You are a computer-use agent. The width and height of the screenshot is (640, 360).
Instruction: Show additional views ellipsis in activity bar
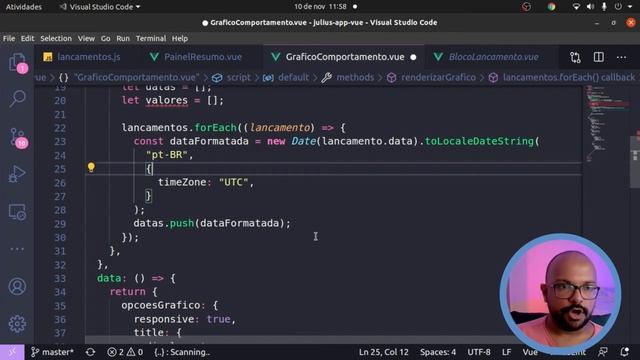point(17,249)
